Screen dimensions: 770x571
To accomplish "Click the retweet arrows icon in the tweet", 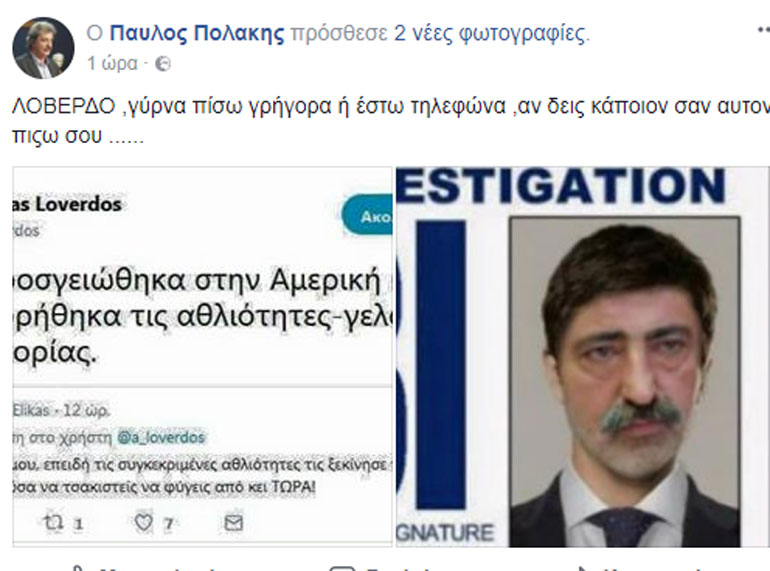I will 52,522.
